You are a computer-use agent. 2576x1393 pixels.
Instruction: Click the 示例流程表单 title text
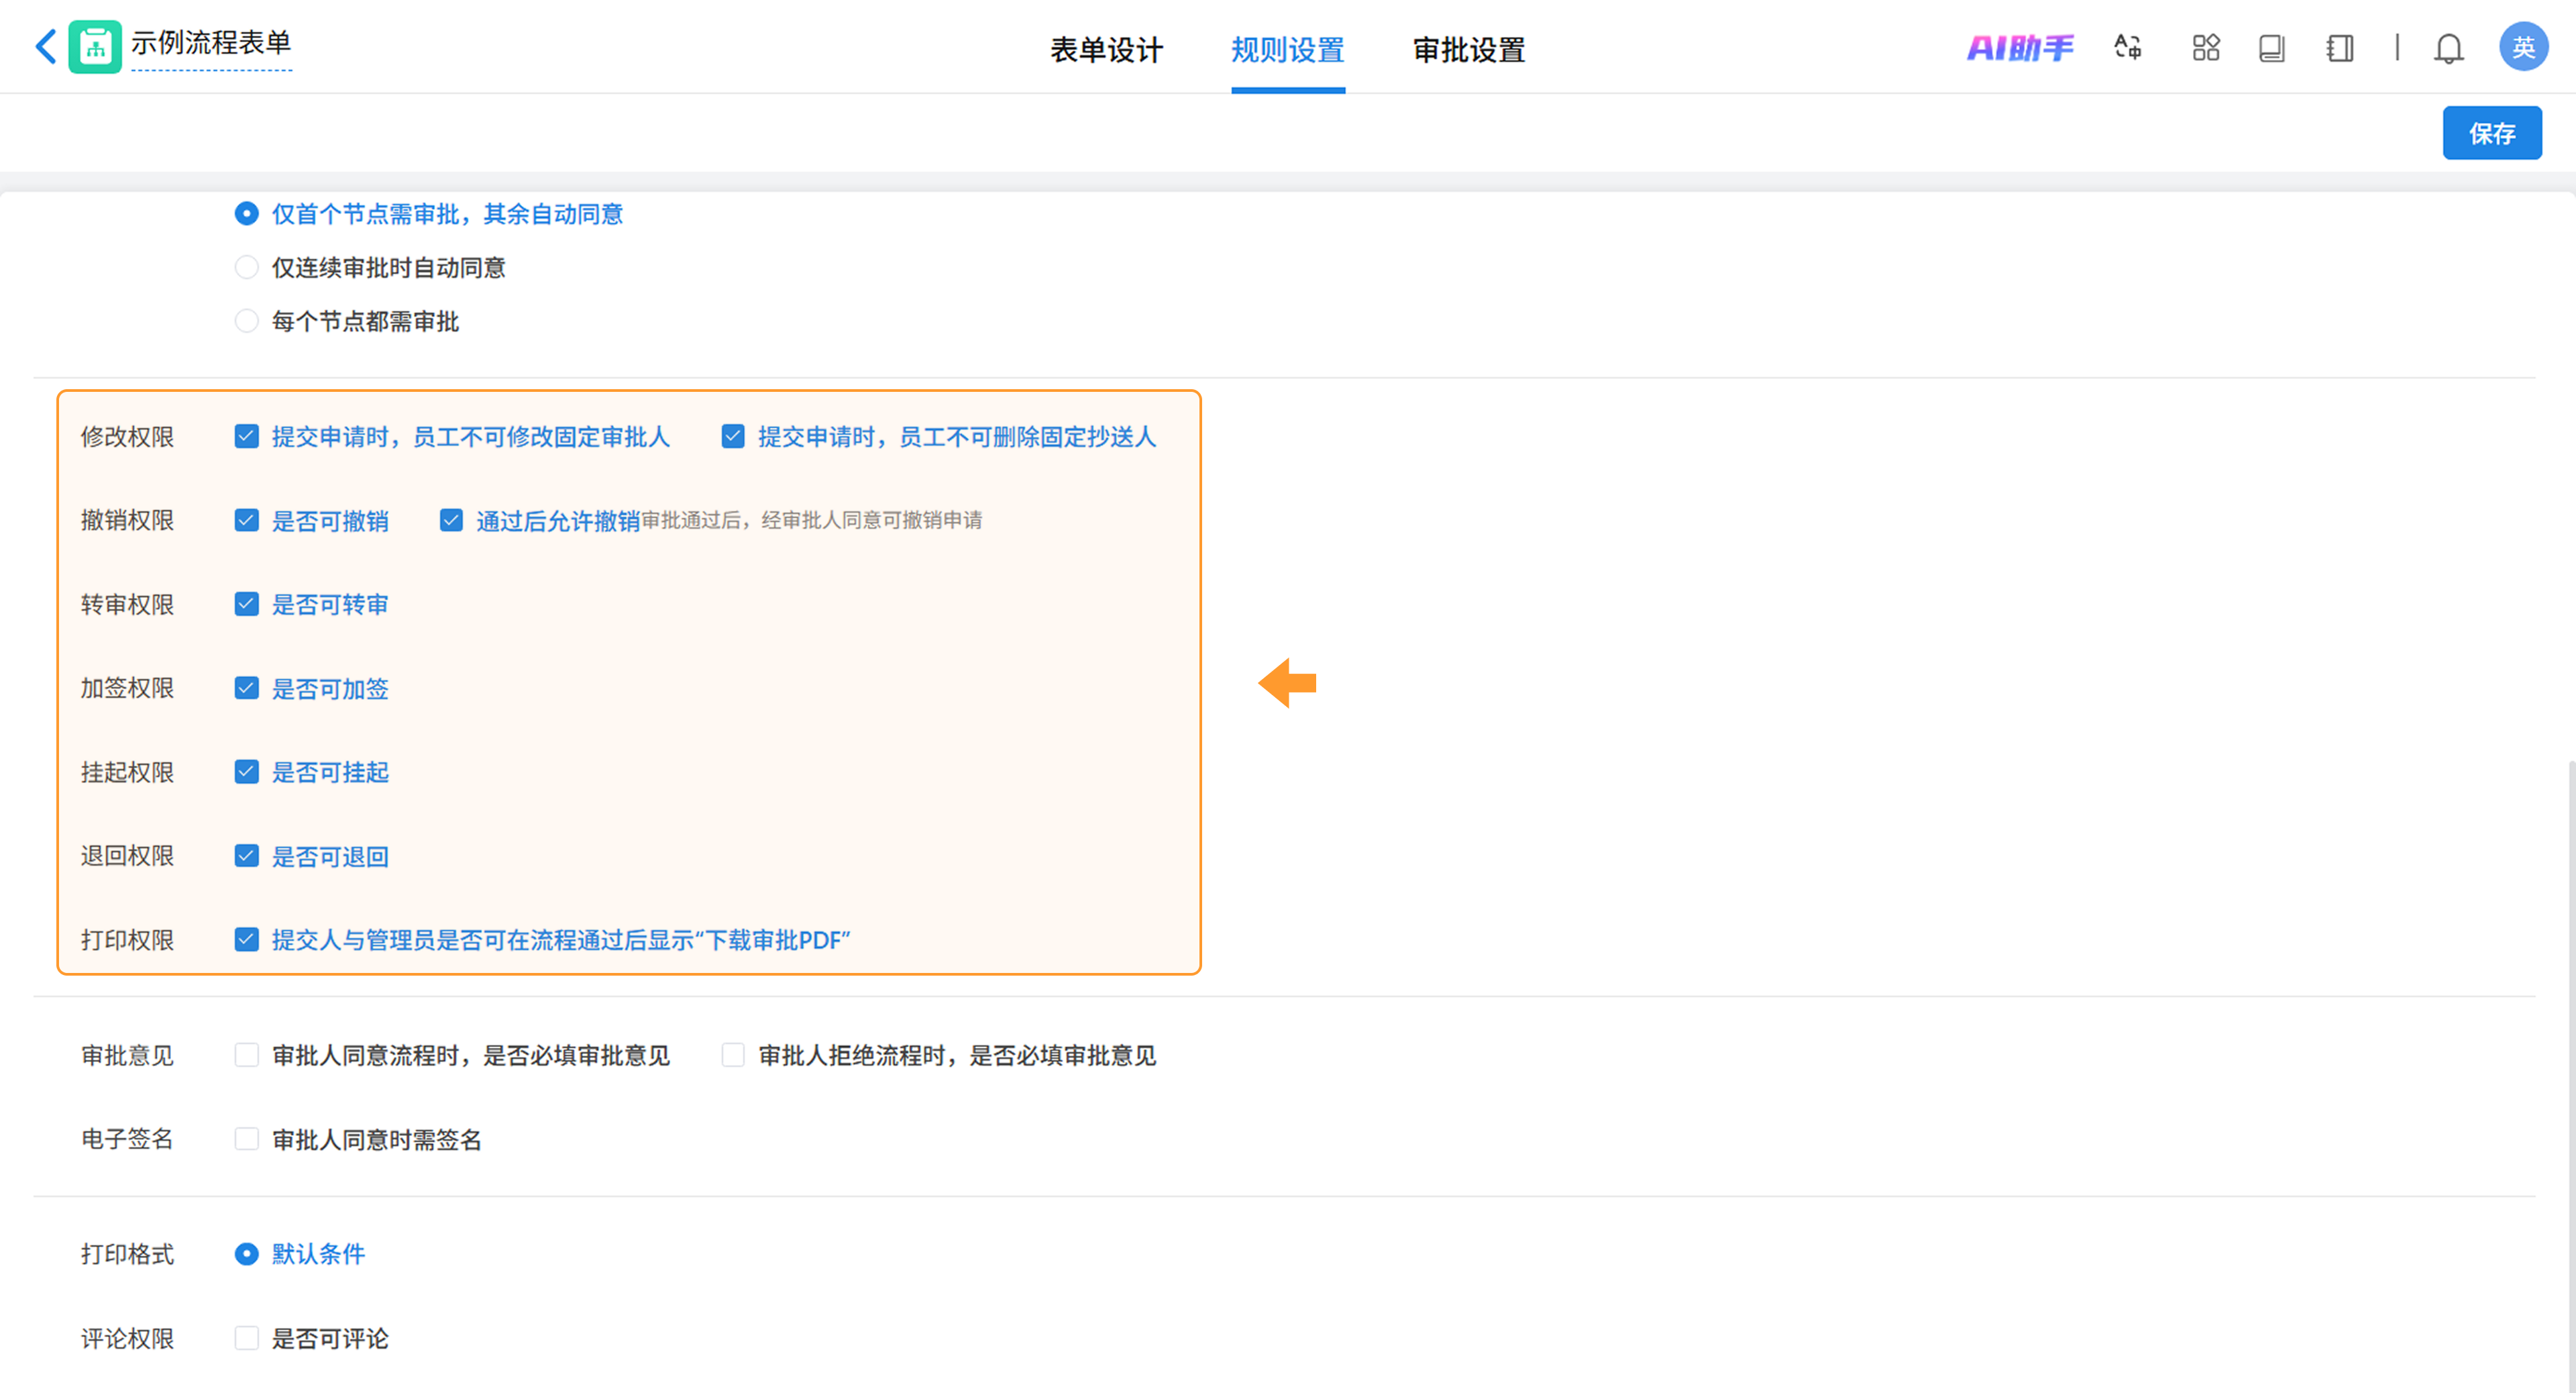(x=211, y=43)
